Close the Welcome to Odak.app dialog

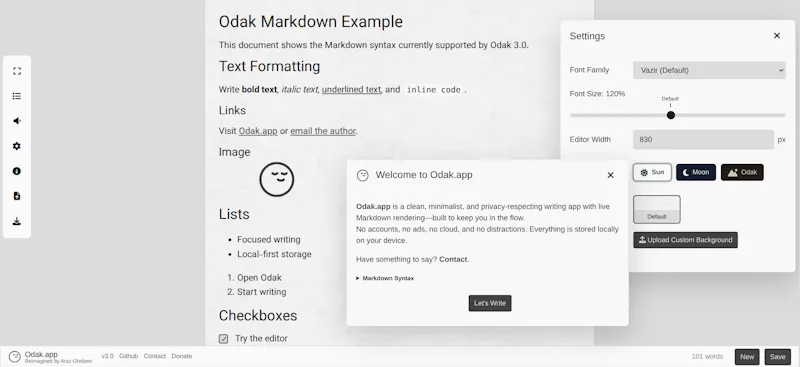click(x=610, y=175)
